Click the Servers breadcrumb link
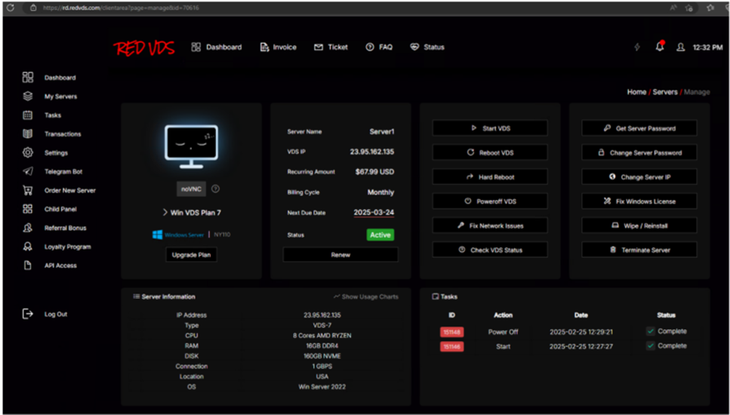730x415 pixels. pyautogui.click(x=665, y=92)
